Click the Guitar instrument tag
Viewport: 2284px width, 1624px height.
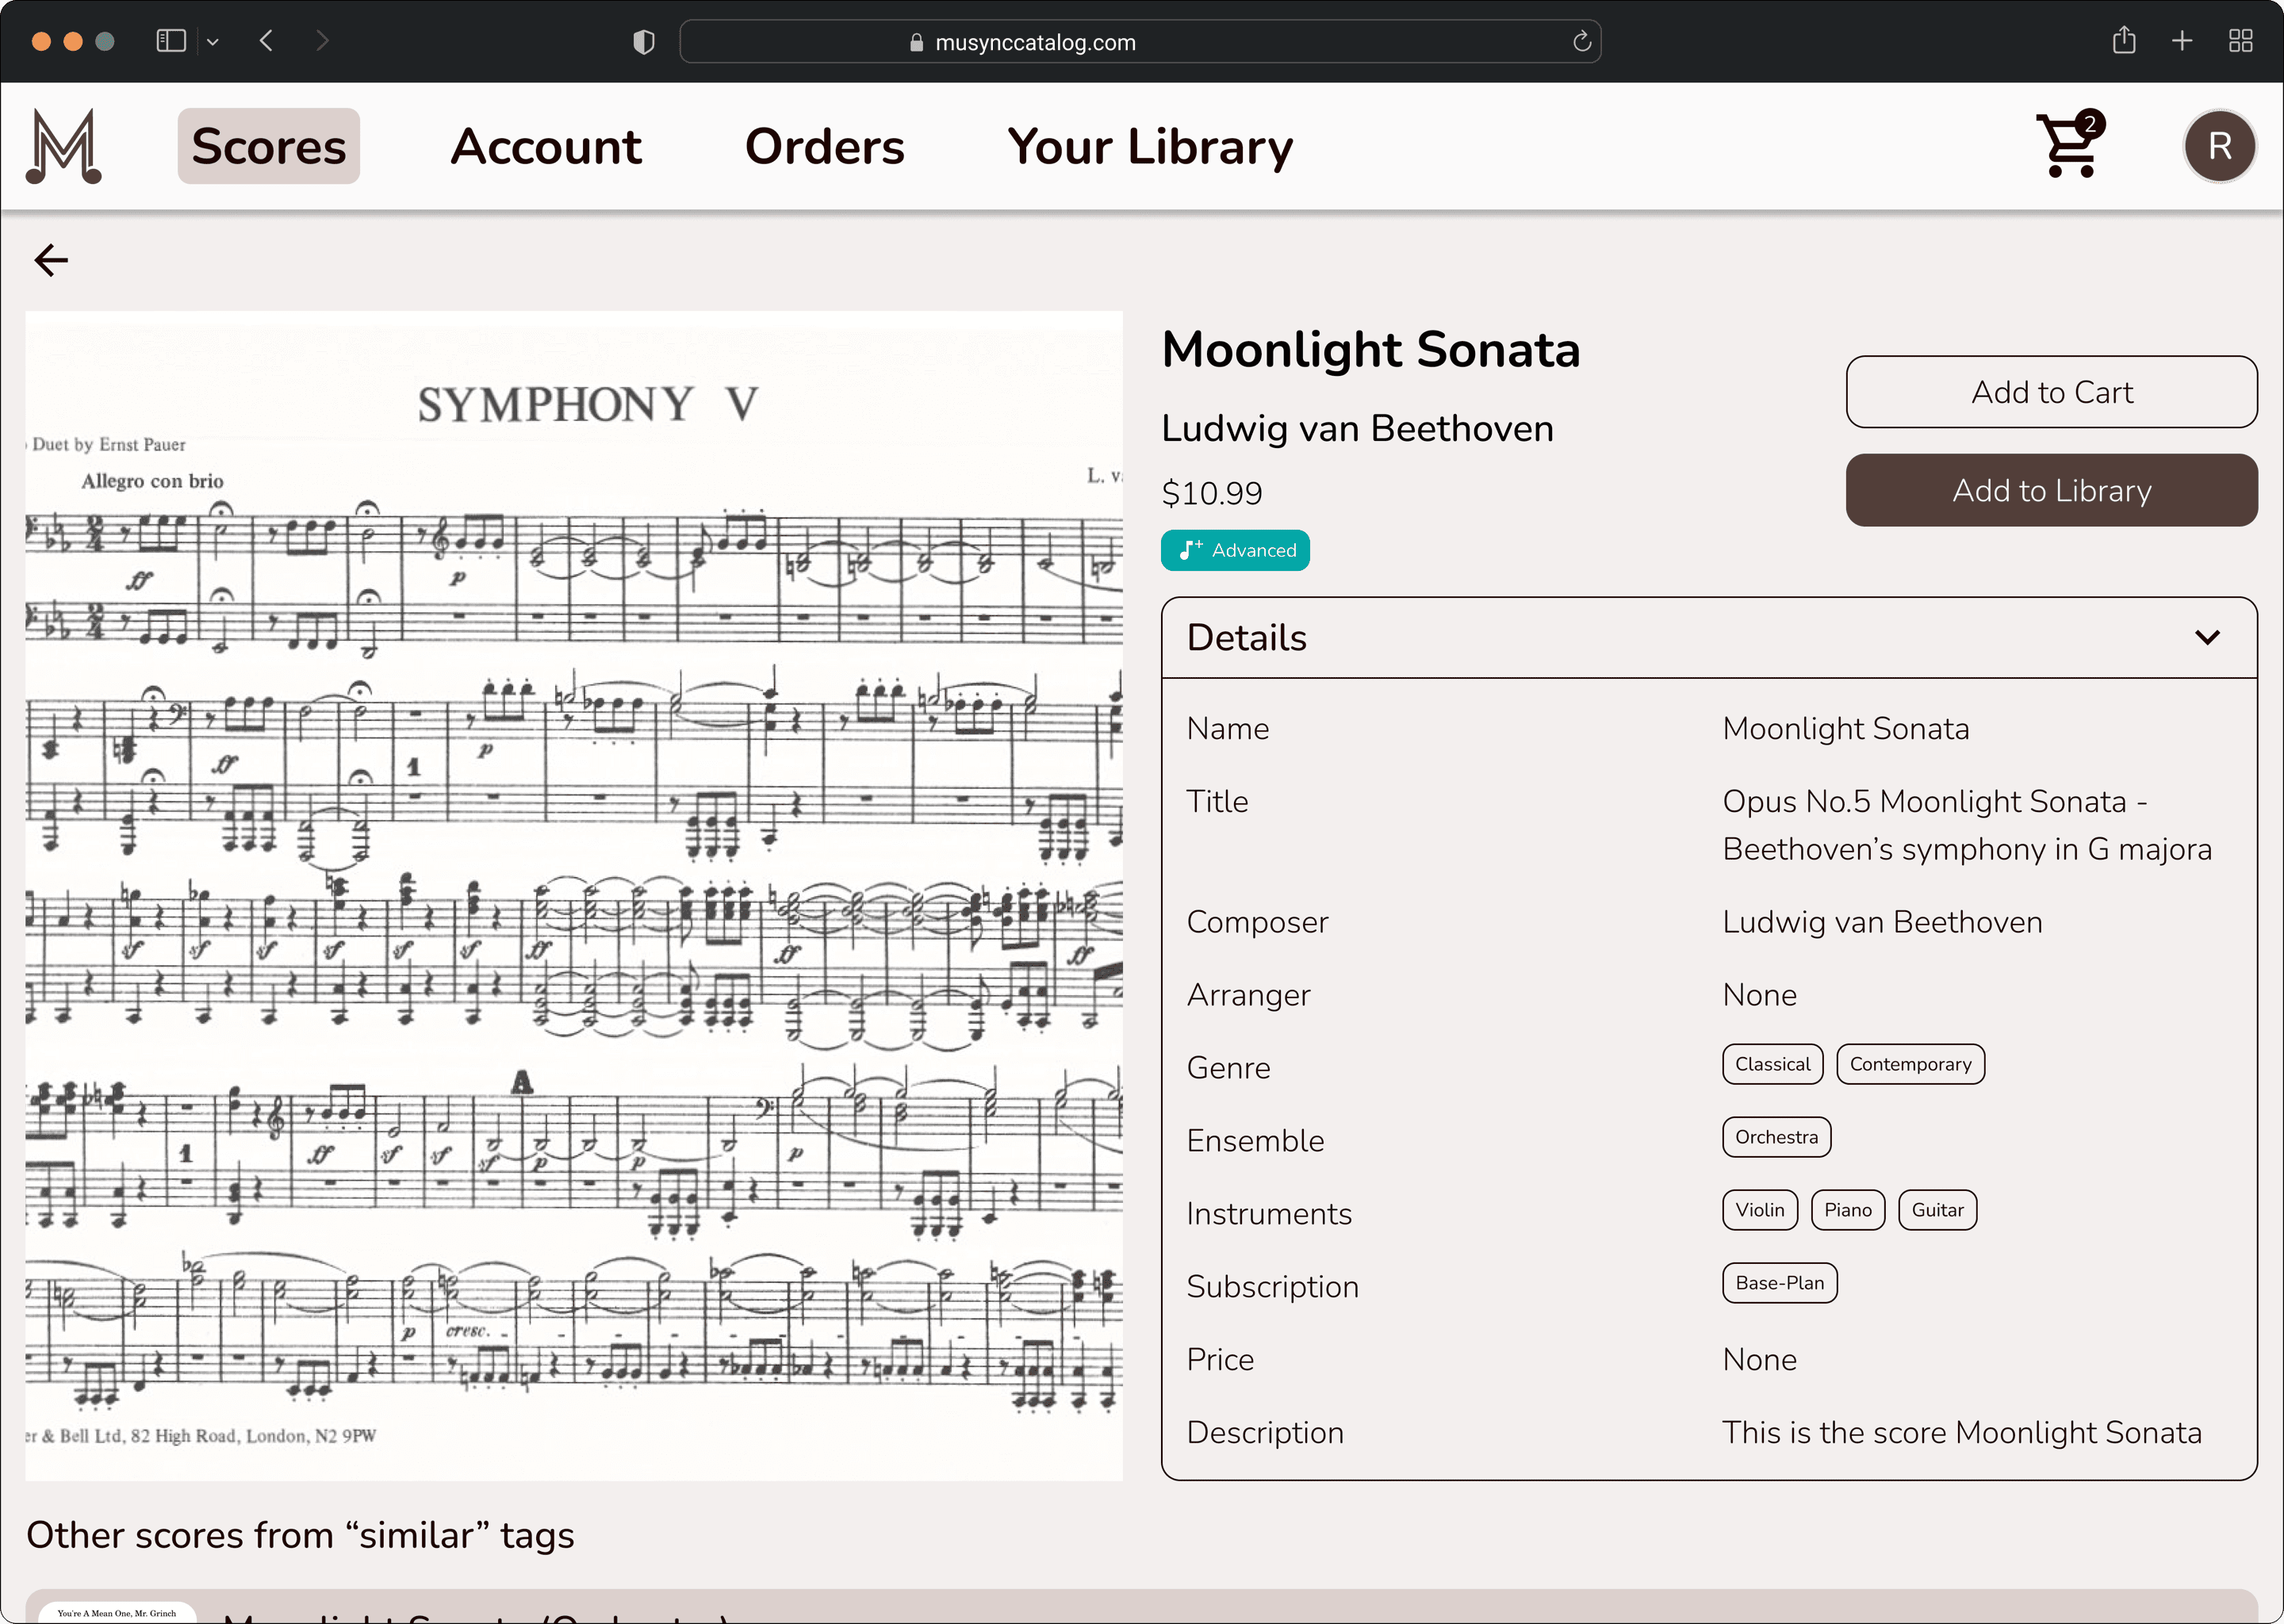[x=1937, y=1210]
